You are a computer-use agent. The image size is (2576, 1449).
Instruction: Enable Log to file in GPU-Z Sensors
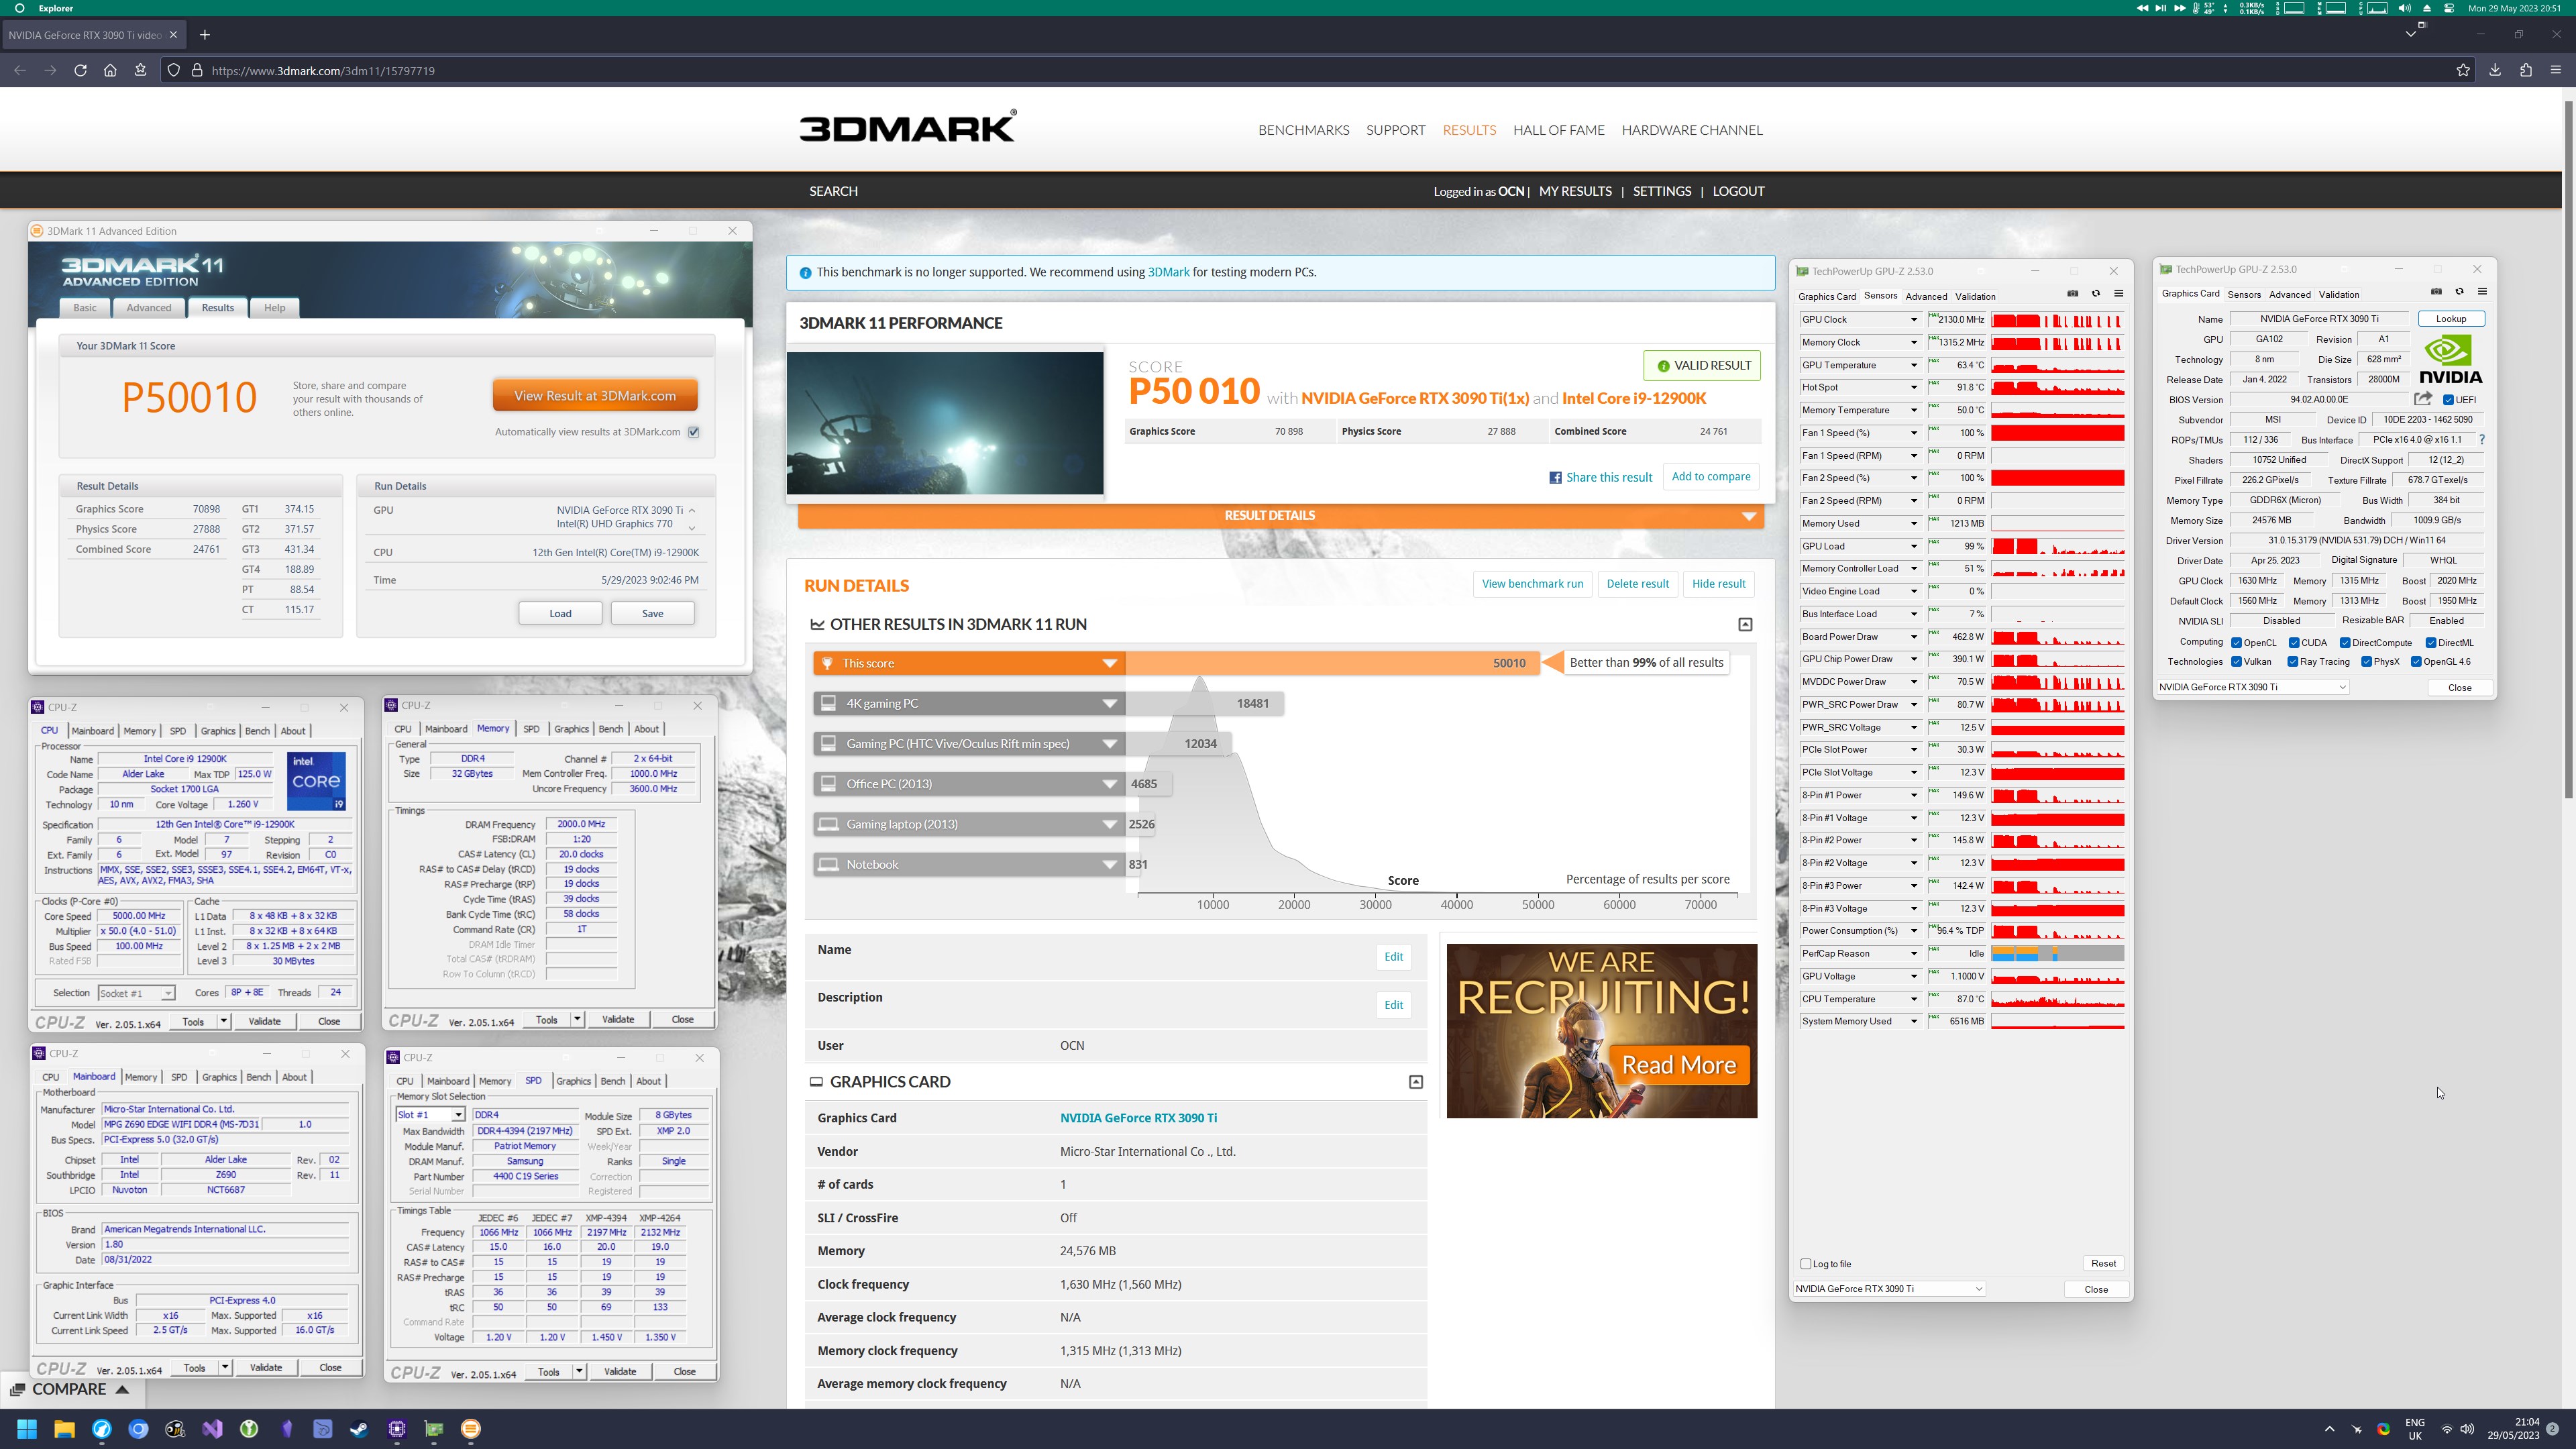1806,1264
